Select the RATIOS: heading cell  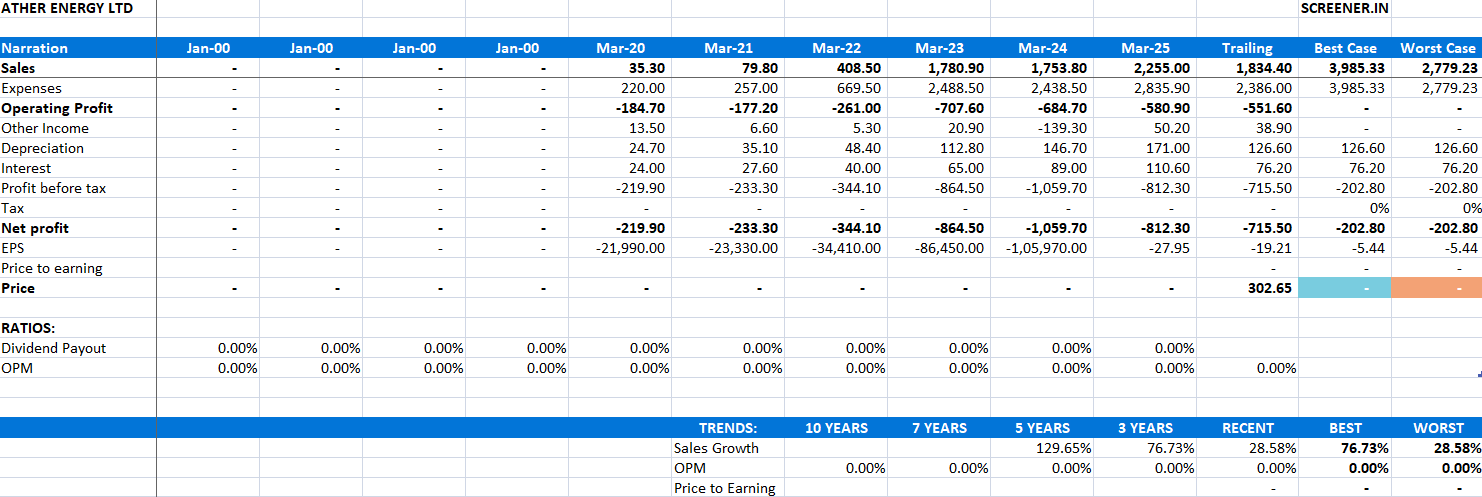(x=28, y=328)
